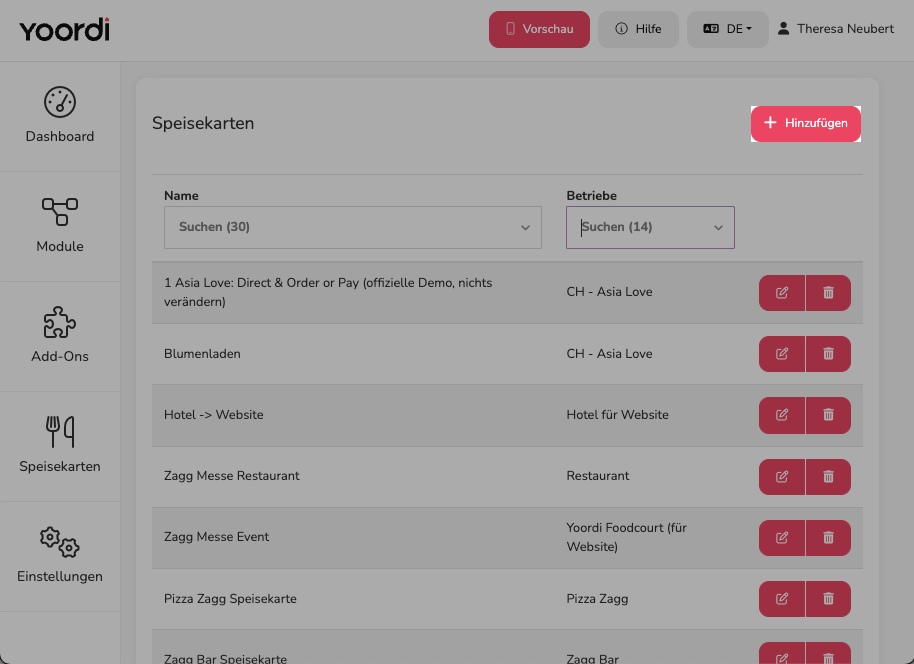Screen dimensions: 914x664
Task: Open the Speisekarten fork and knife icon
Action: 59,431
